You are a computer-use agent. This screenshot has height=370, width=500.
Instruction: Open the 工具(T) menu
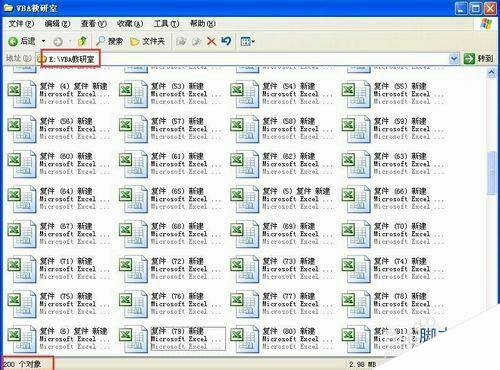pos(166,24)
